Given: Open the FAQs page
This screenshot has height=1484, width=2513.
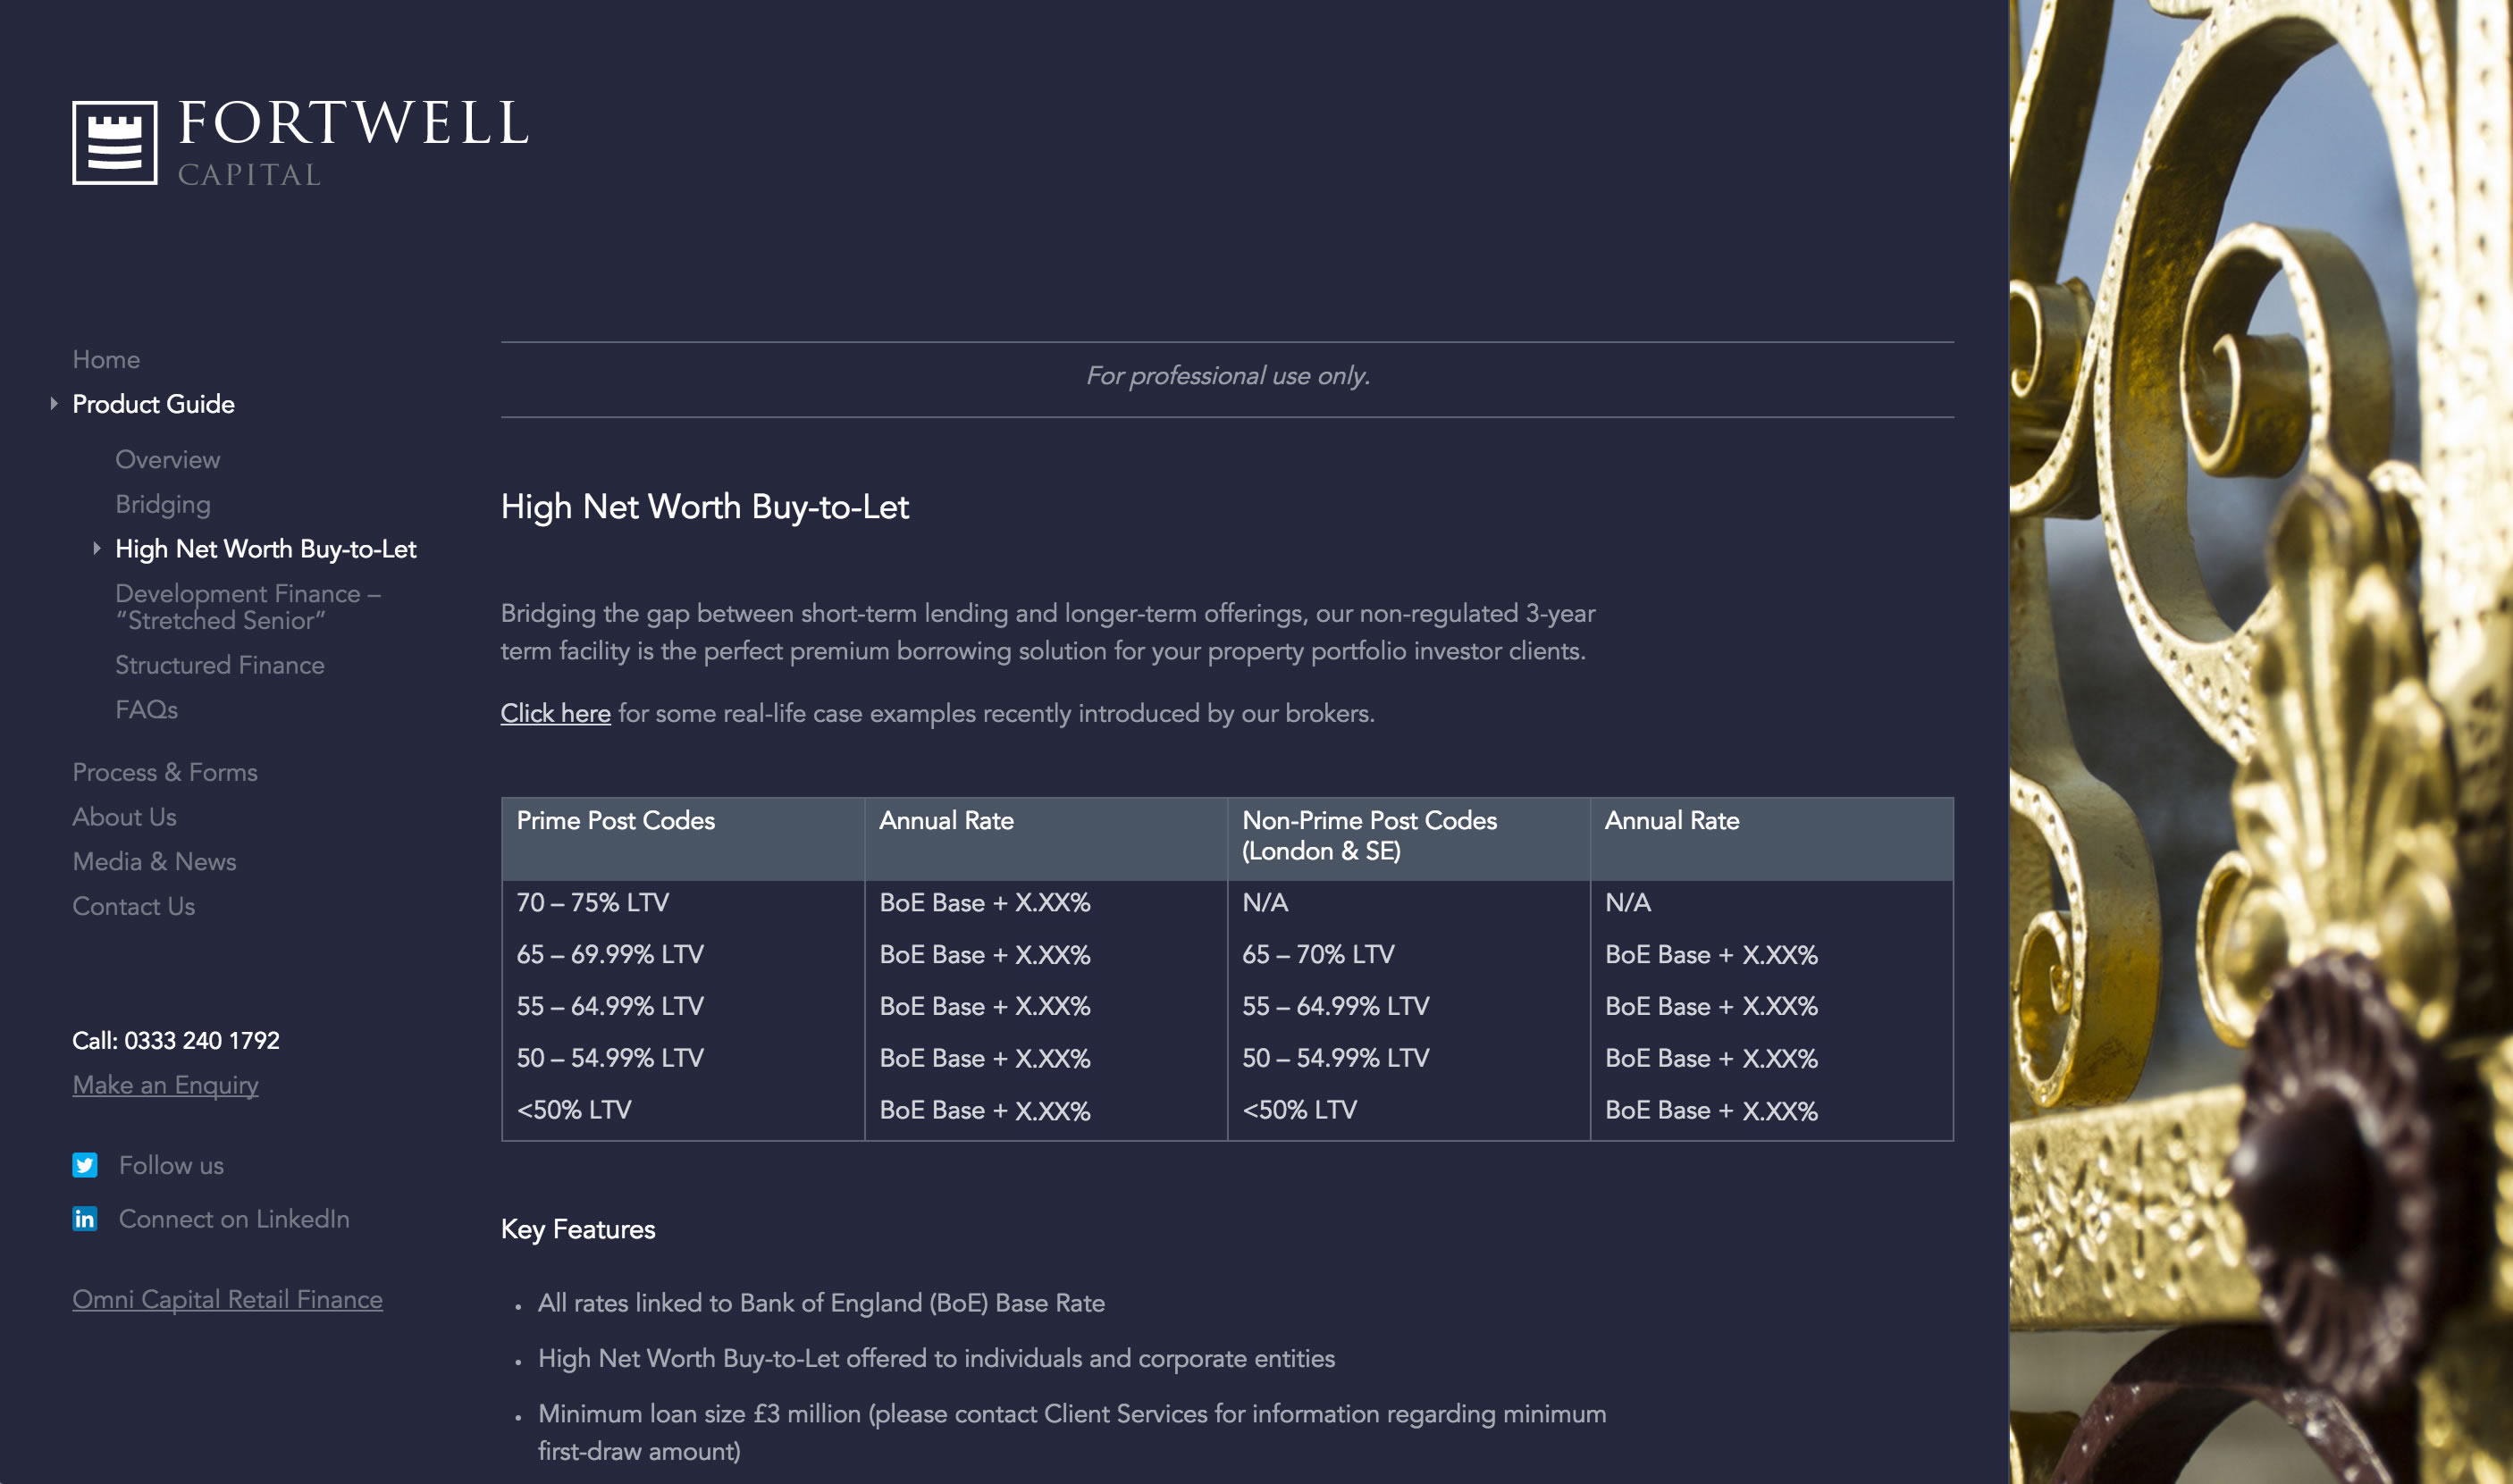Looking at the screenshot, I should point(146,709).
